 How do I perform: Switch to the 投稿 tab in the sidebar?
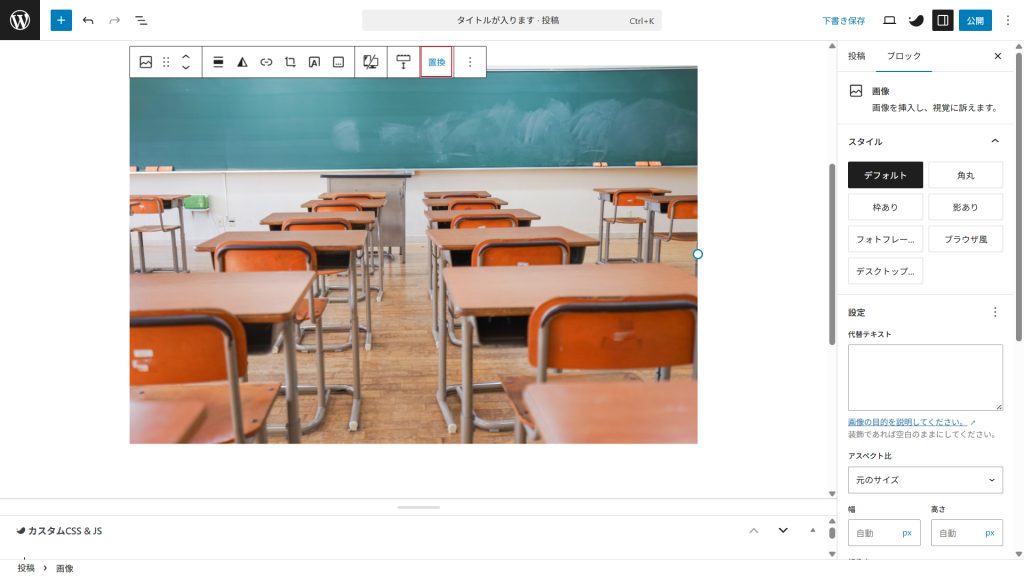tap(856, 56)
